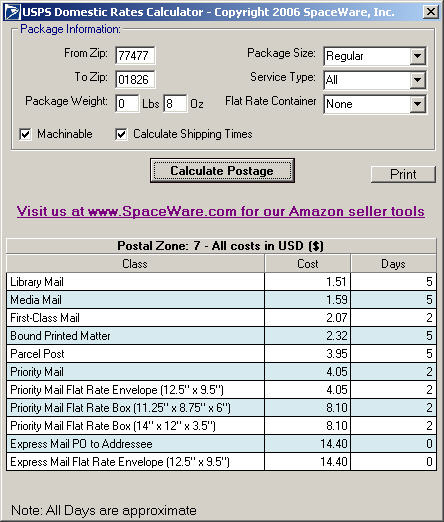Close the USPS Domestic Rates Calculator window

coord(431,12)
